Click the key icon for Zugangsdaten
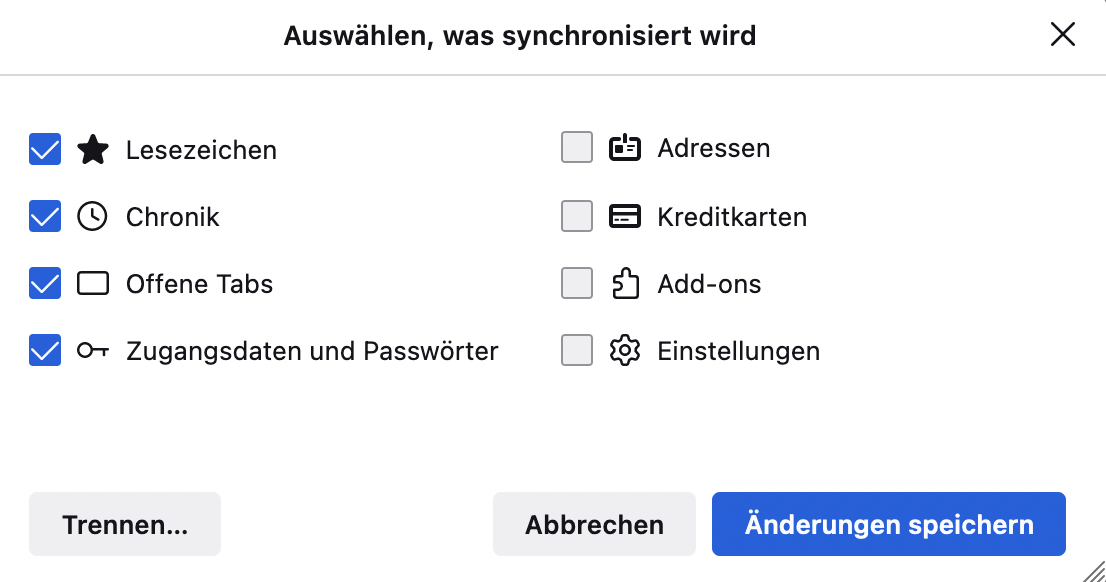 [93, 351]
